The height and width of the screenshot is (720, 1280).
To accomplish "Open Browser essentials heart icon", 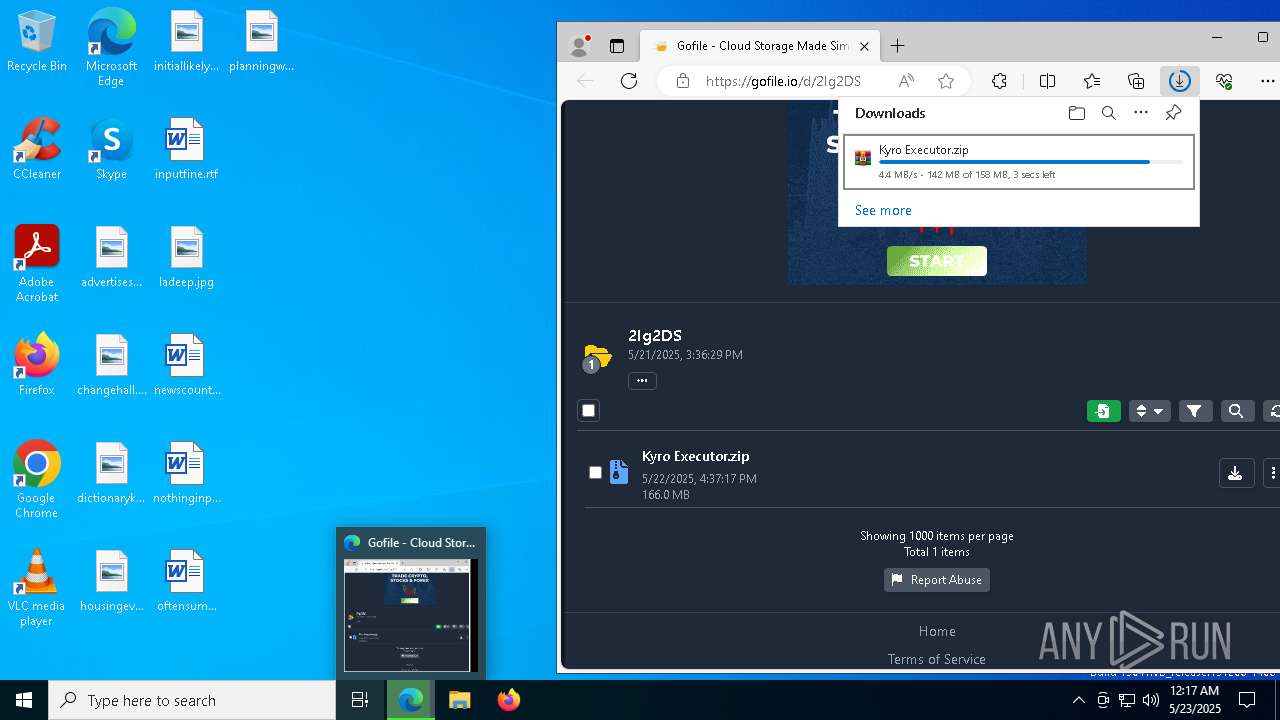I will pos(1224,81).
